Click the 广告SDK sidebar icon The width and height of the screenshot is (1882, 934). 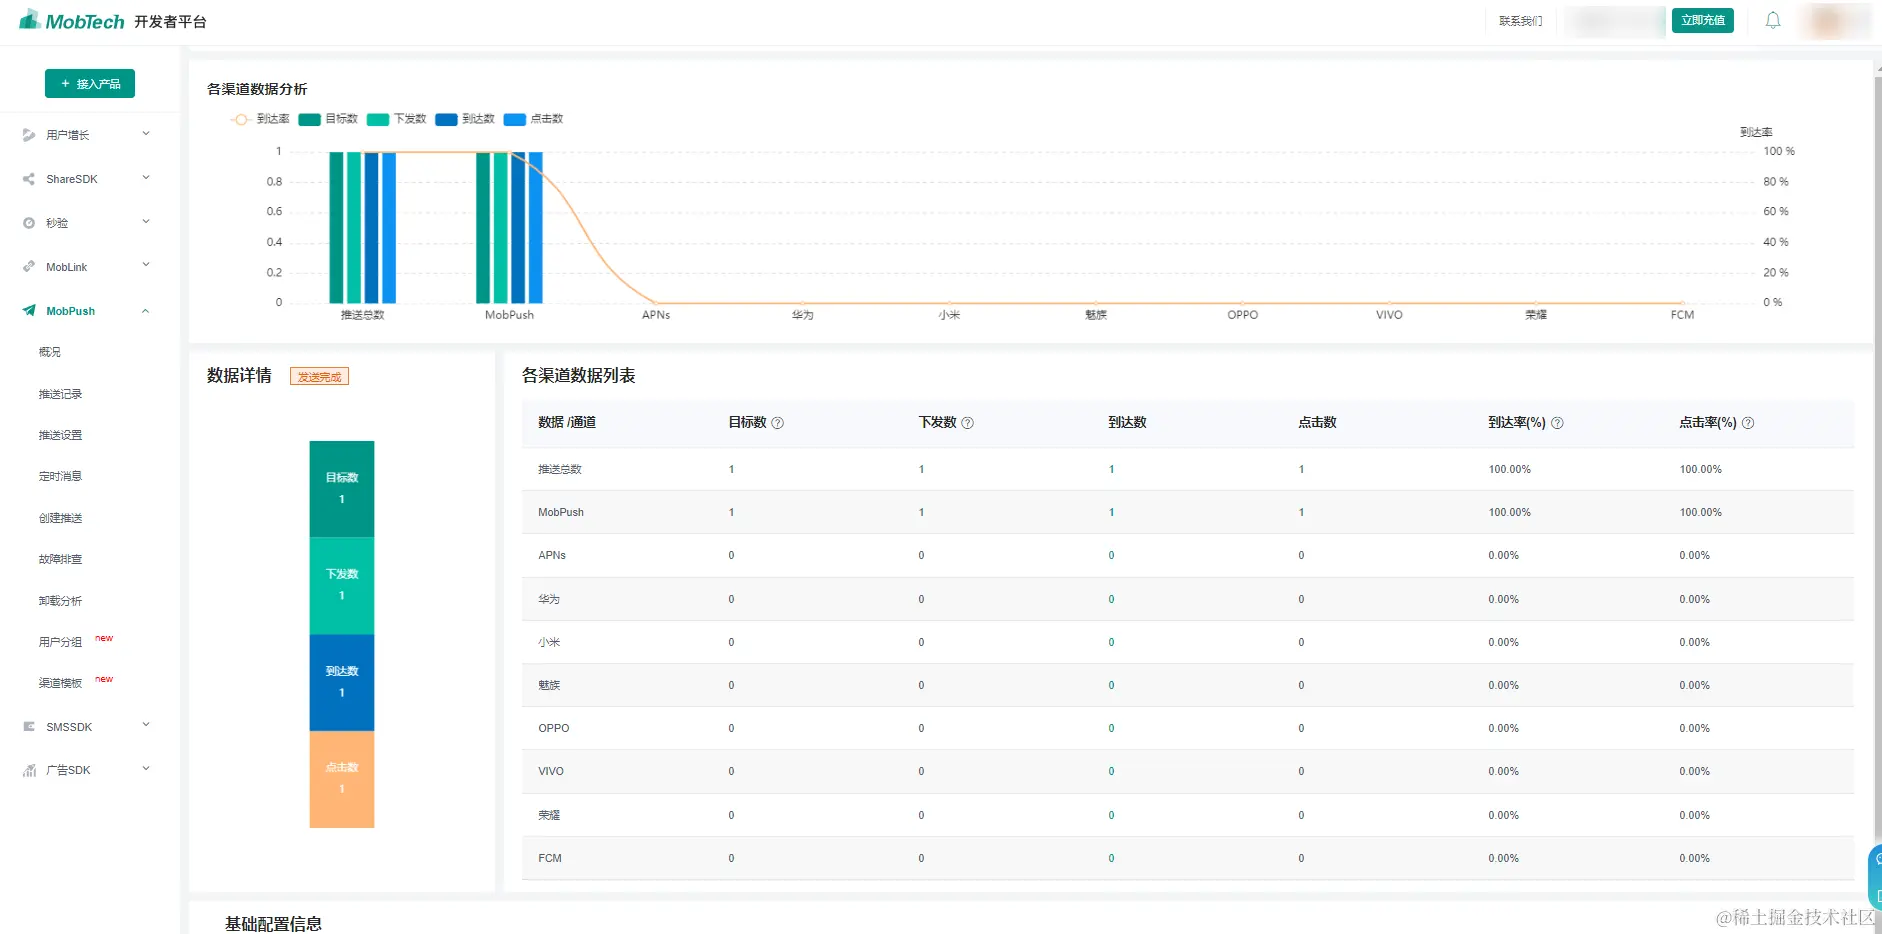29,770
